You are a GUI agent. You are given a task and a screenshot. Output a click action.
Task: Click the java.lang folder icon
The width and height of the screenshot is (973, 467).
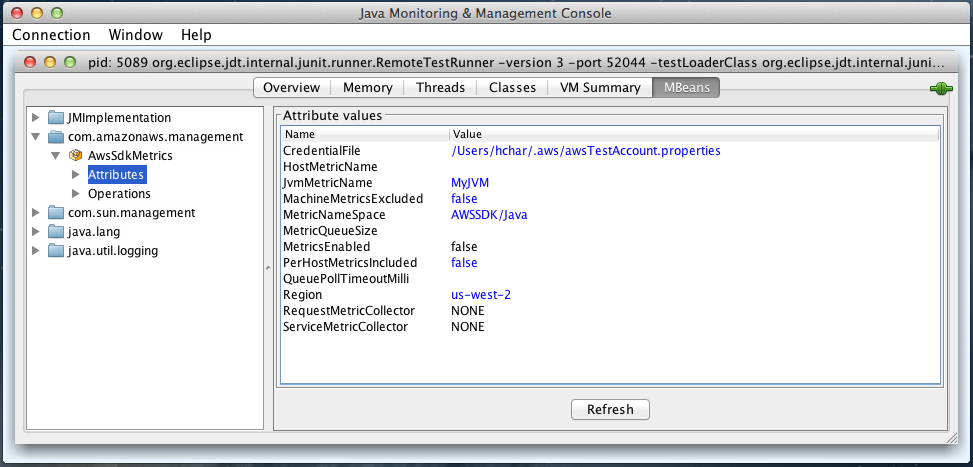coord(56,232)
